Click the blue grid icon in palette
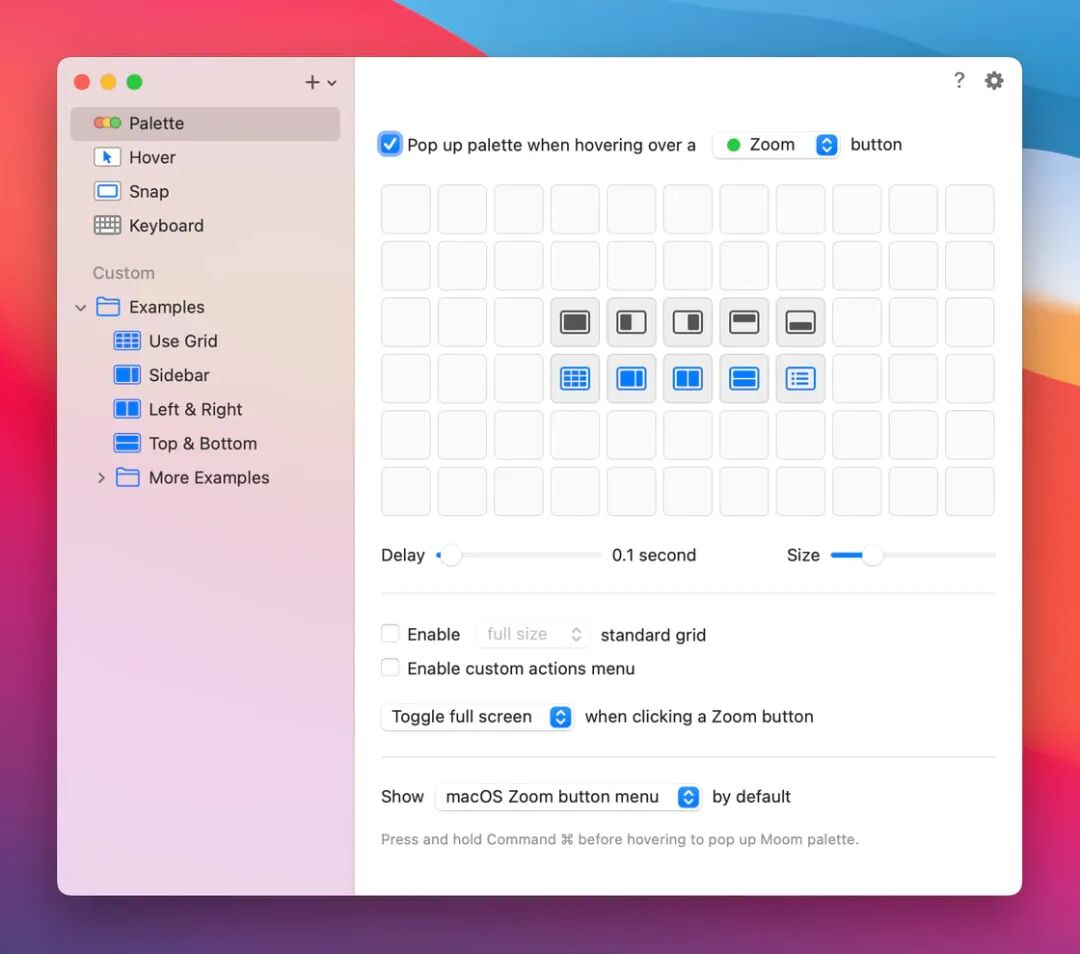The image size is (1080, 954). pos(574,378)
